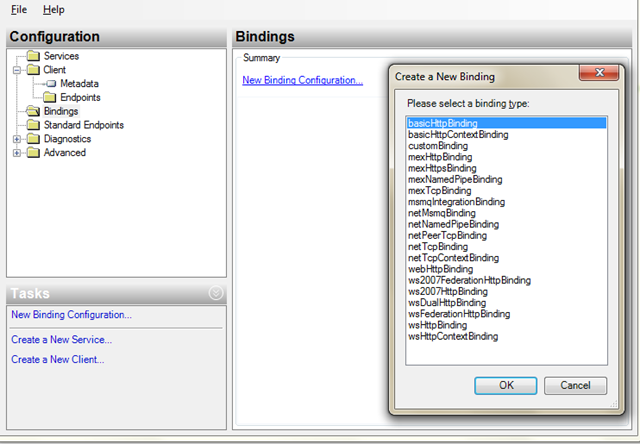Select netPeerTcpBinding in the list
640x444 pixels.
point(506,235)
